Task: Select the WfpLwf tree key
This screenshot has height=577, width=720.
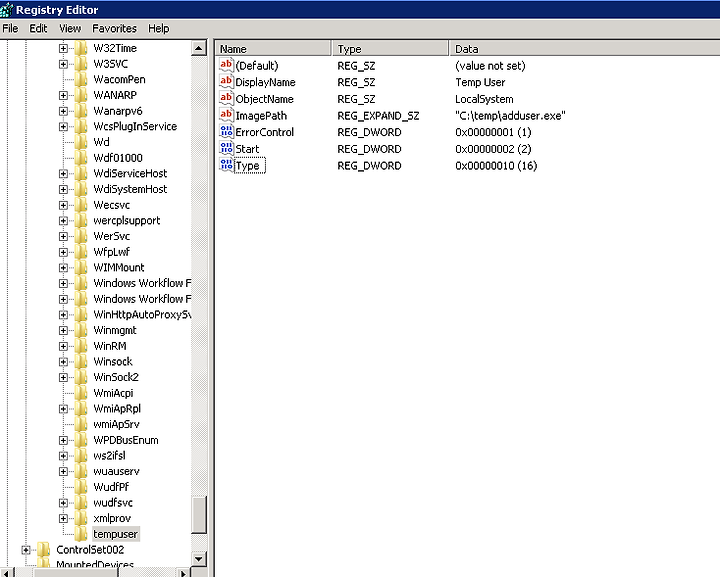Action: [112, 252]
